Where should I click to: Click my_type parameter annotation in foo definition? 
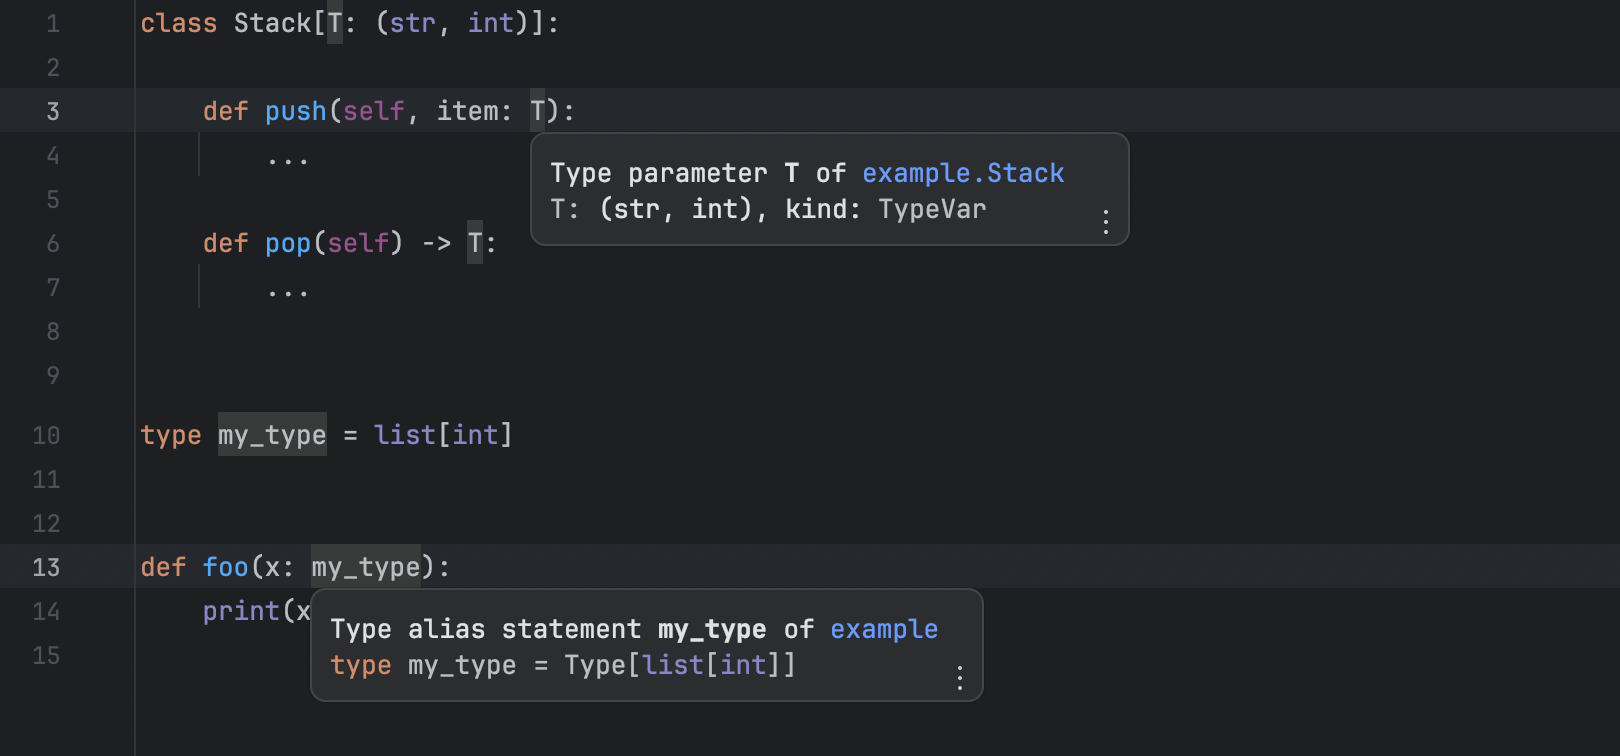(x=365, y=567)
